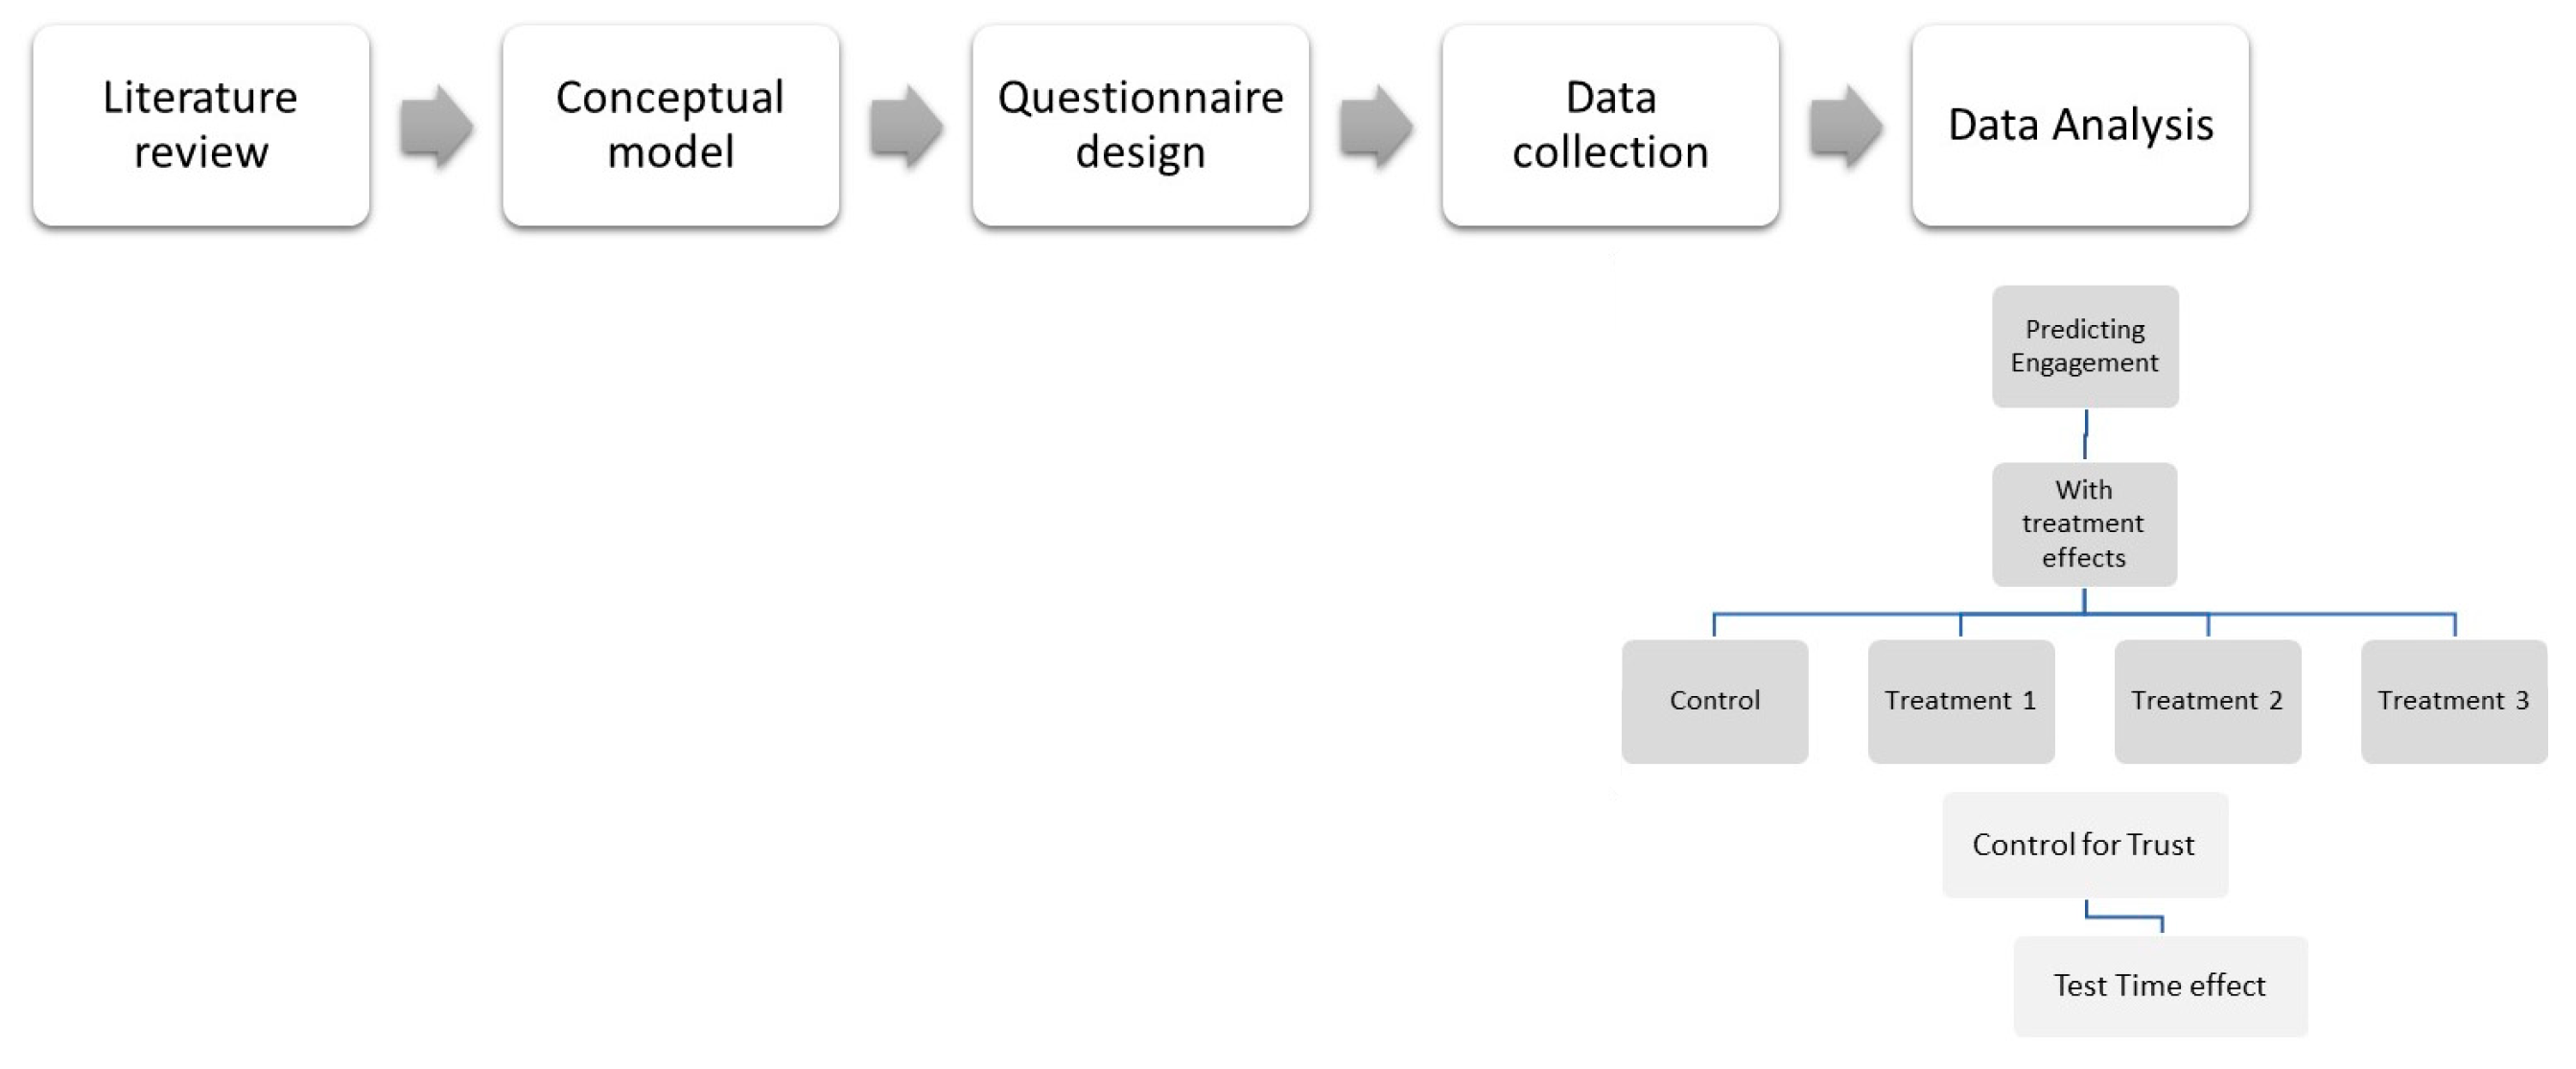Click connector linking Predicting Engagement to treatment effects

pyautogui.click(x=2085, y=434)
